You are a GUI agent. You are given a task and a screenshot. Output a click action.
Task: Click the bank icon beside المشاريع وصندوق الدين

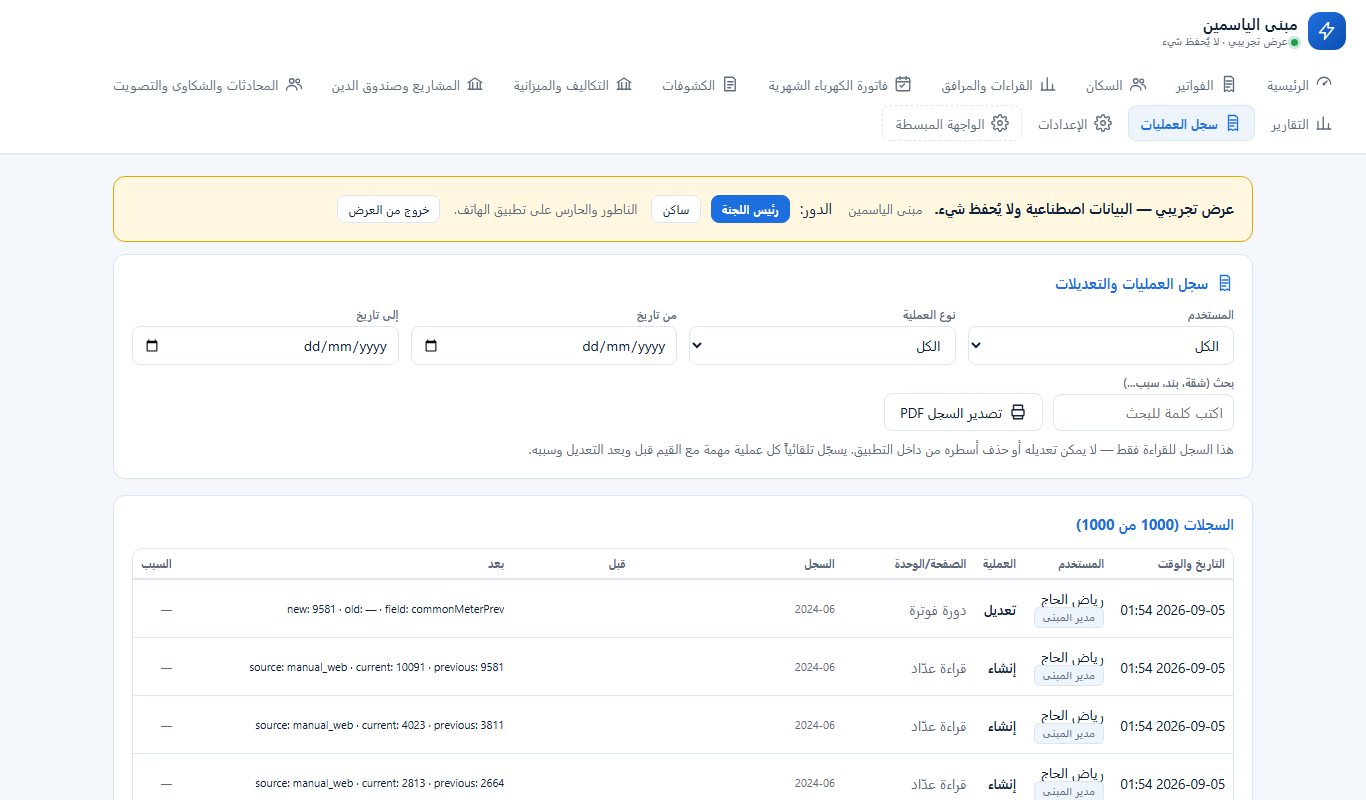pos(475,84)
